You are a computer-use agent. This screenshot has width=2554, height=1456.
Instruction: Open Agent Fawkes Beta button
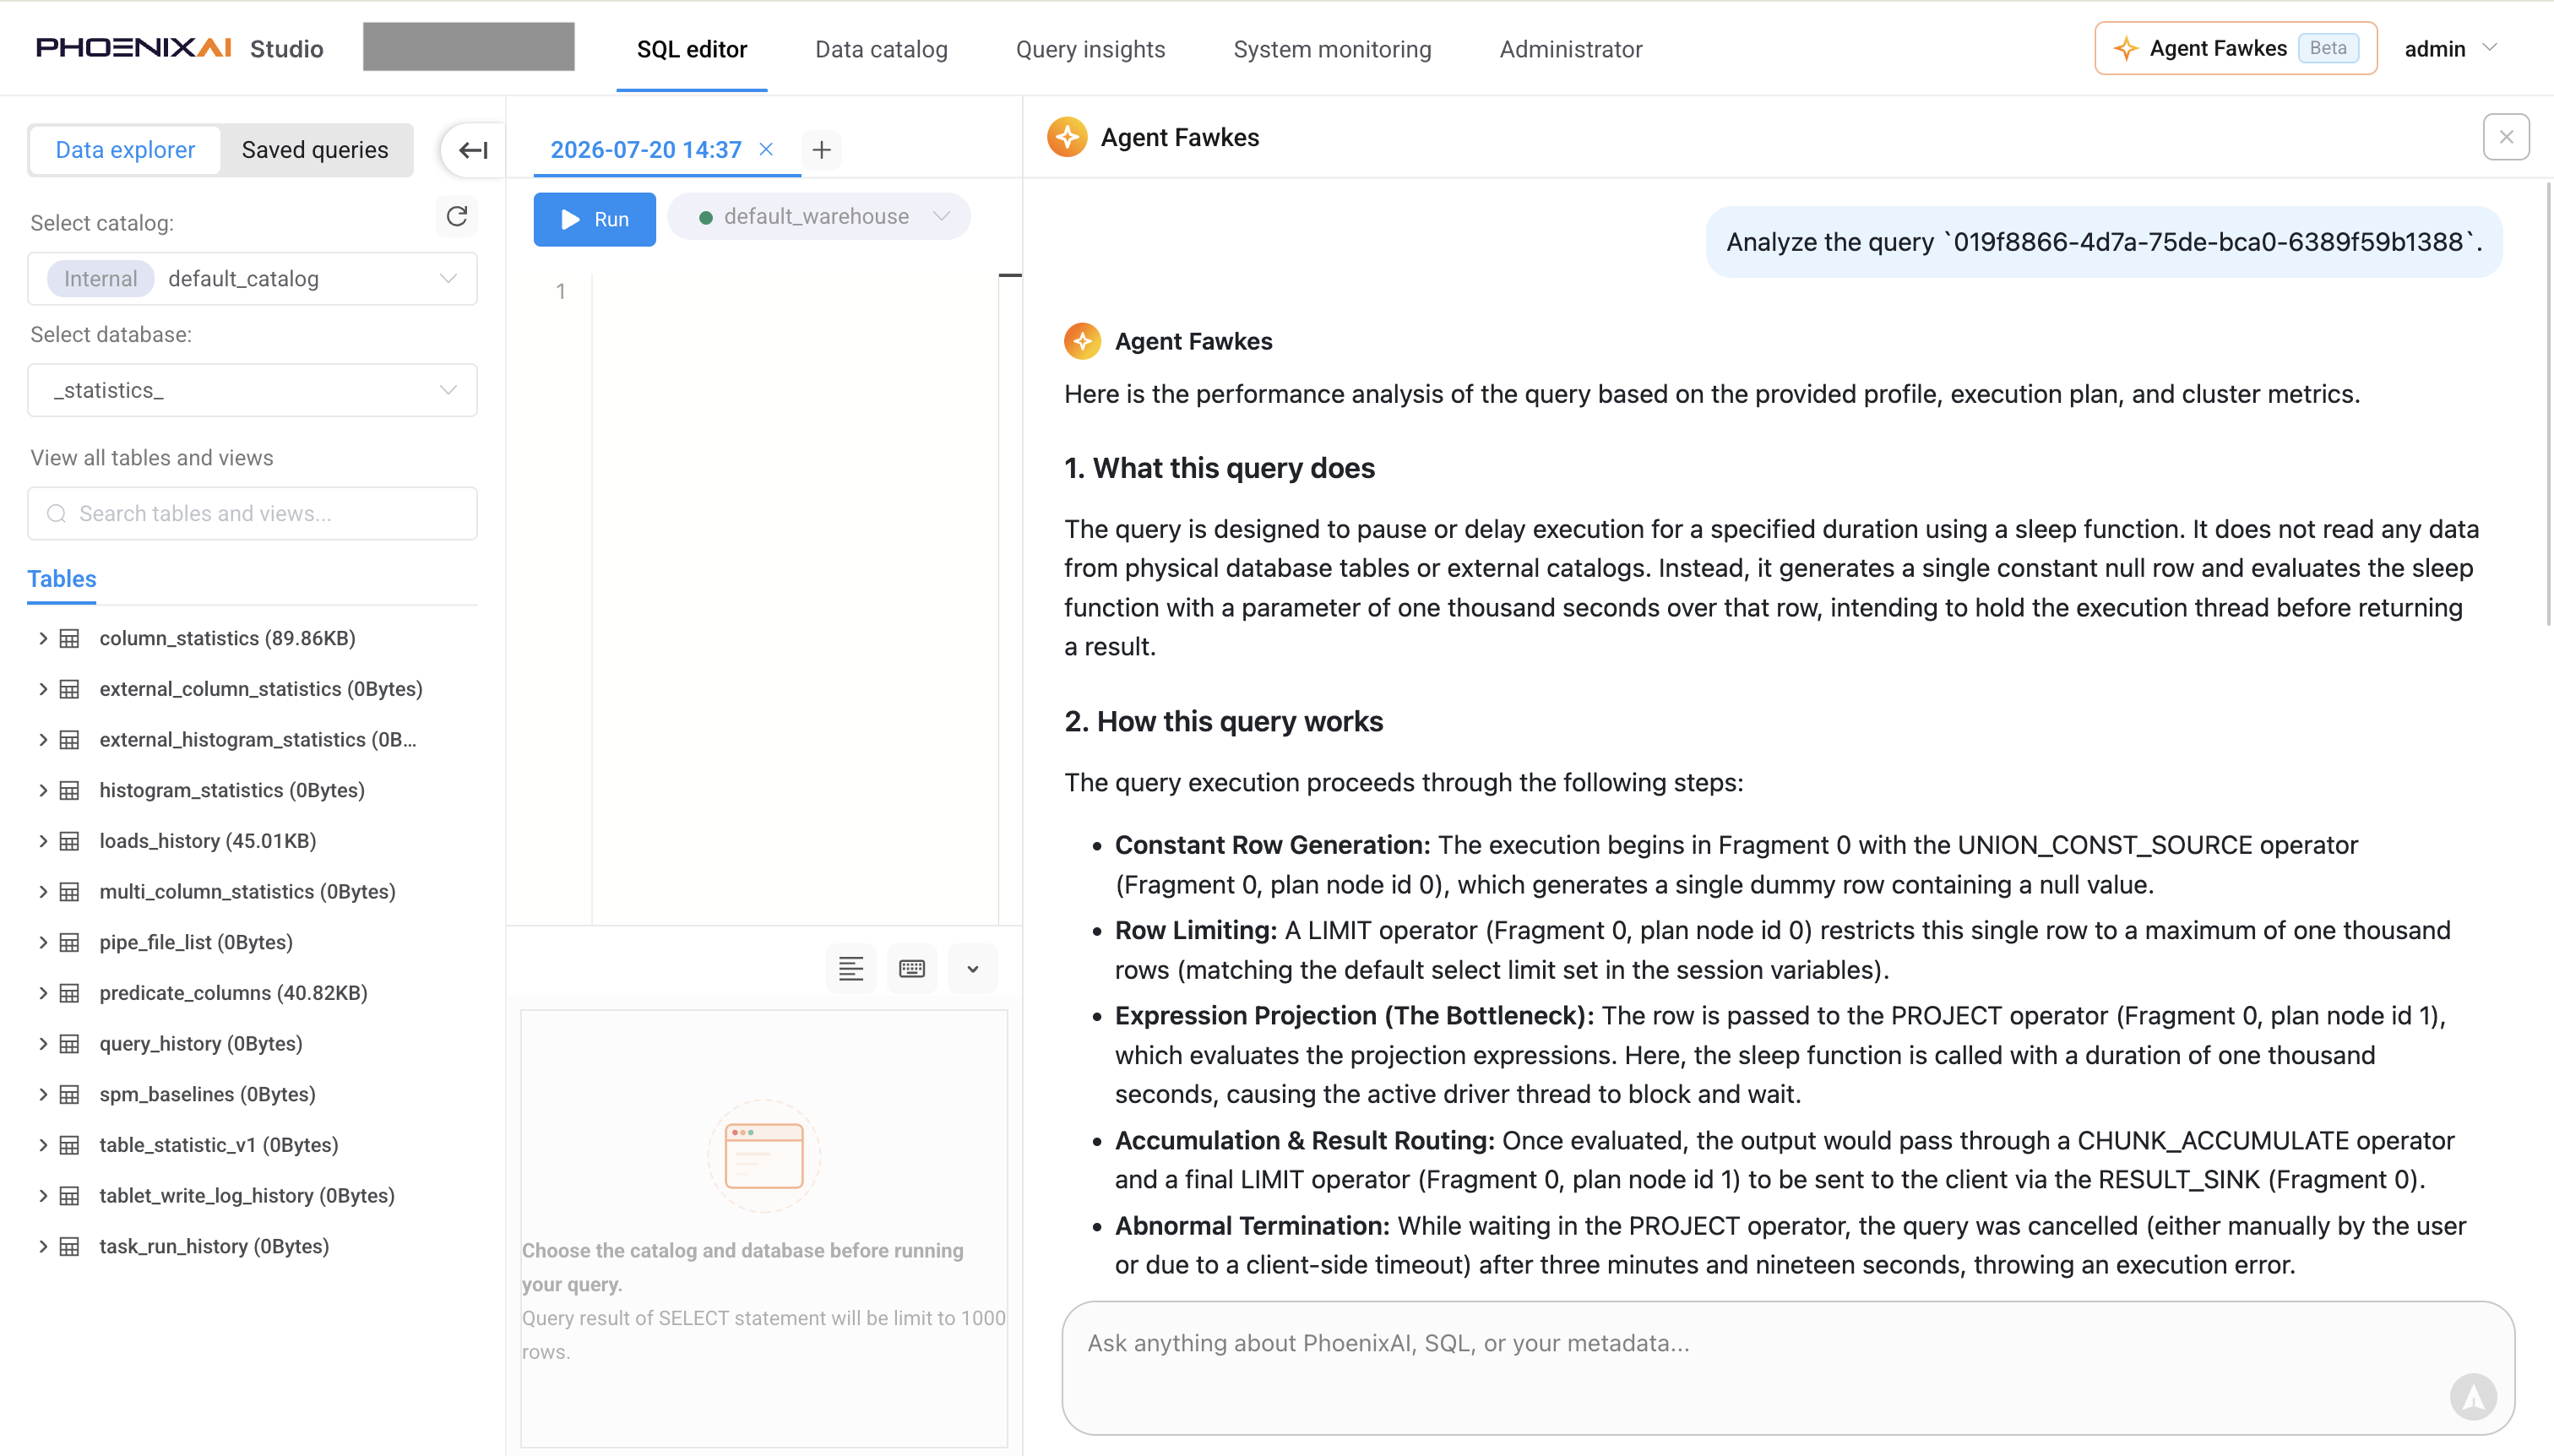click(2235, 48)
